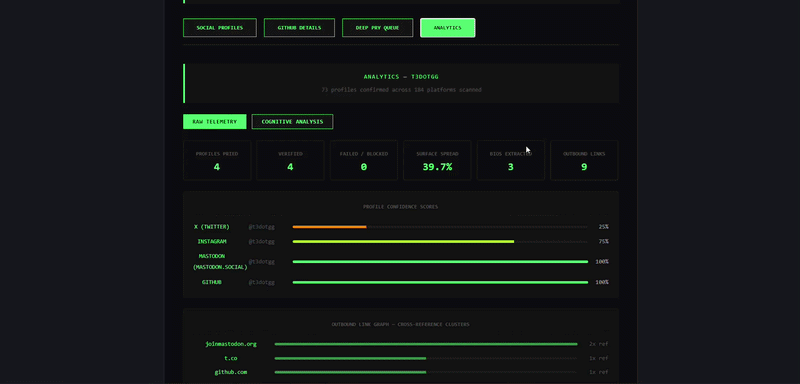
Task: Click the Profiles Pried stat card
Action: (217, 160)
